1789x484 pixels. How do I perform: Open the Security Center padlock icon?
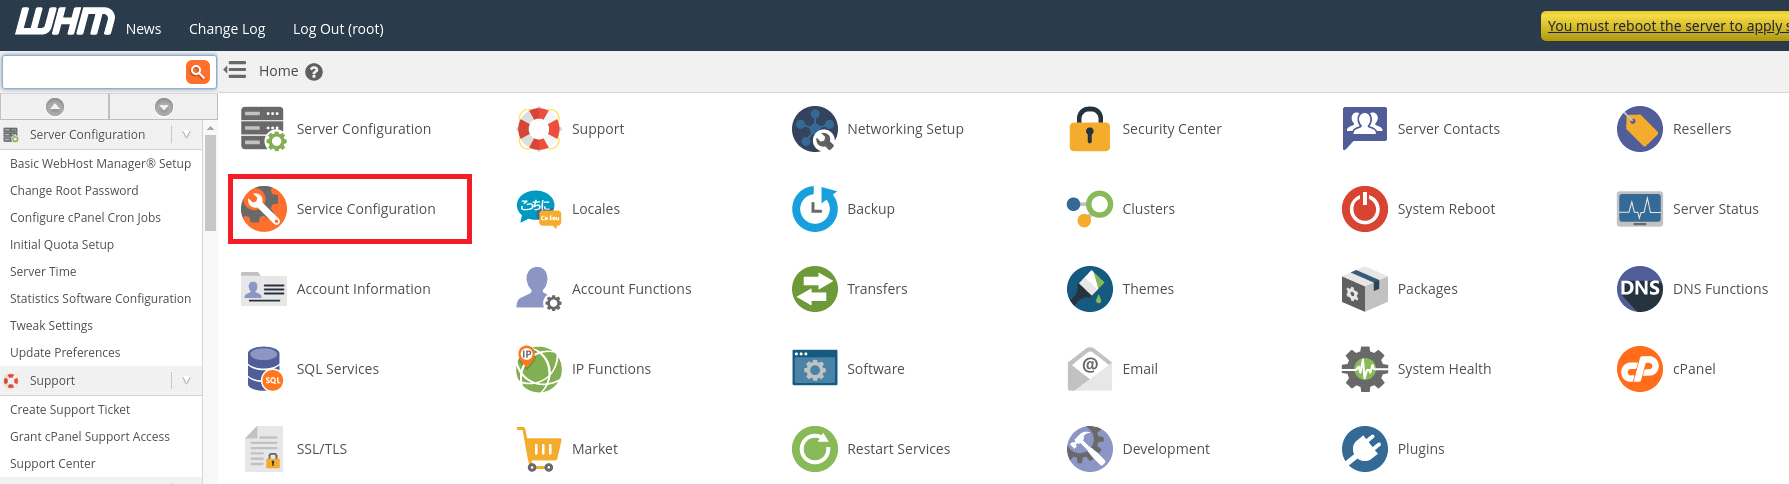coord(1089,129)
